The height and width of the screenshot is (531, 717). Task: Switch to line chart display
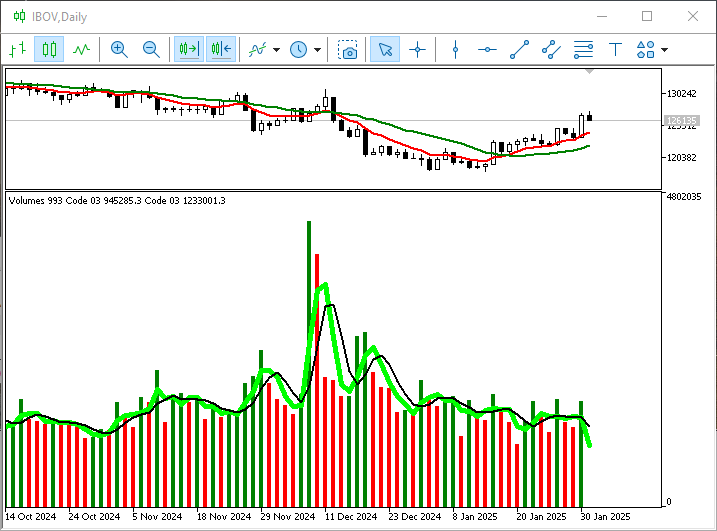[x=82, y=49]
